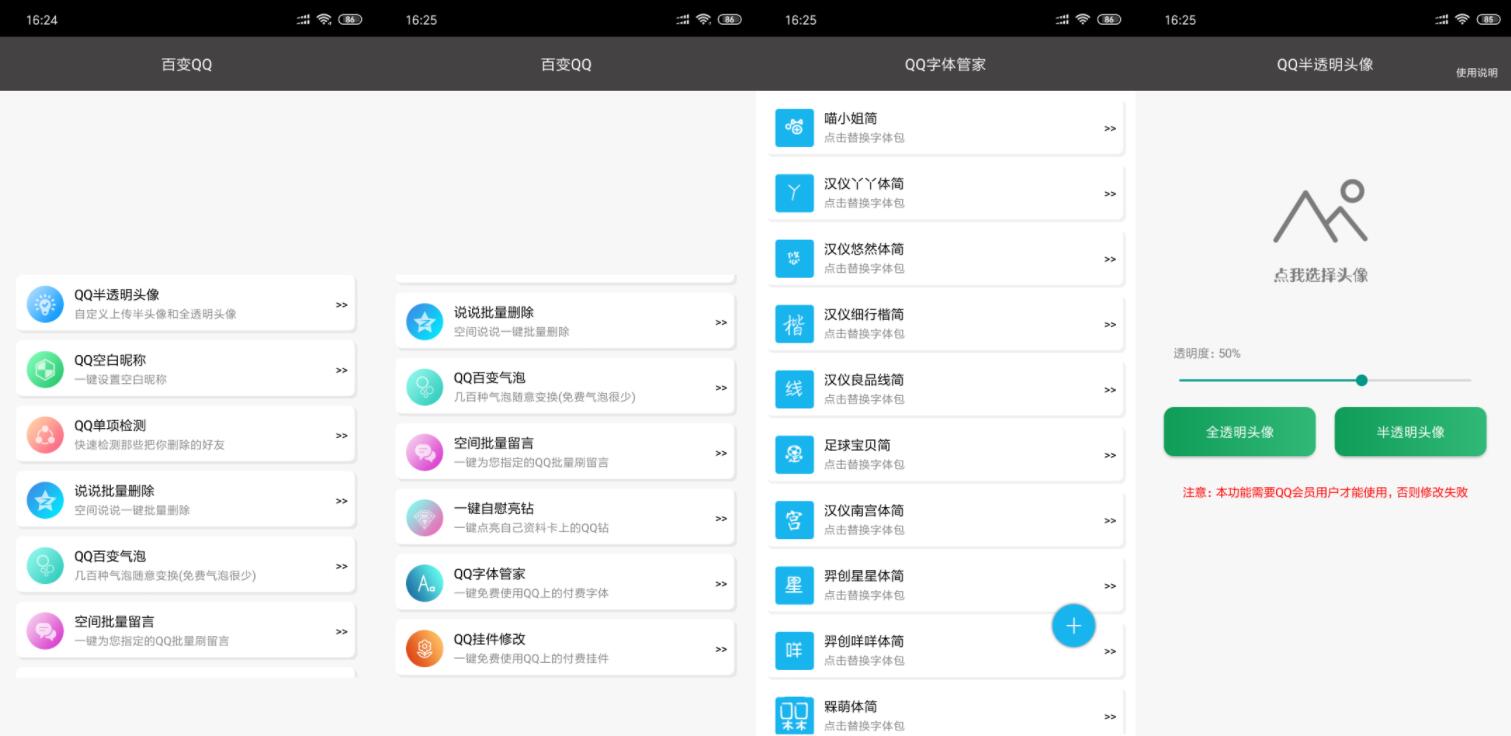Tap the subtitle 一键免费使用QQ上的付费挂件
Viewport: 1511px width, 736px height.
pos(531,659)
